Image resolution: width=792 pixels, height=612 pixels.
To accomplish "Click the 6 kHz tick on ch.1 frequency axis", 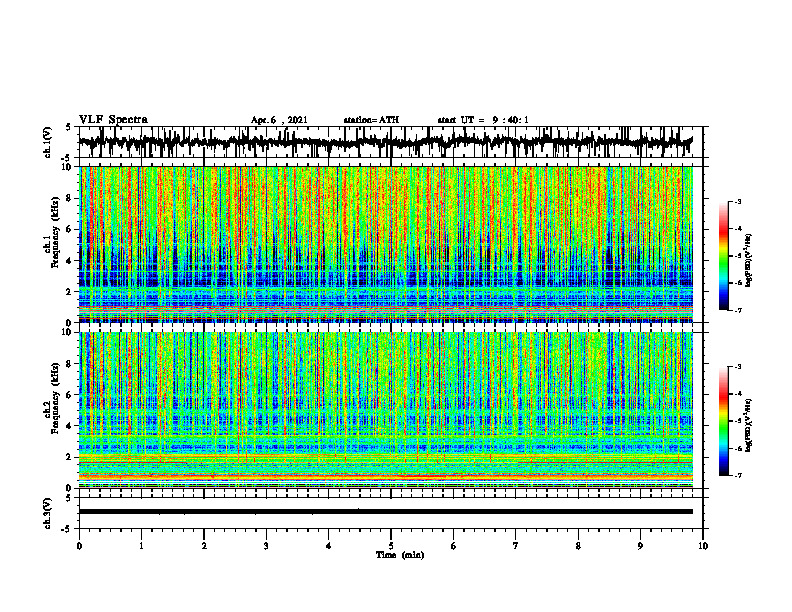I will 69,229.
